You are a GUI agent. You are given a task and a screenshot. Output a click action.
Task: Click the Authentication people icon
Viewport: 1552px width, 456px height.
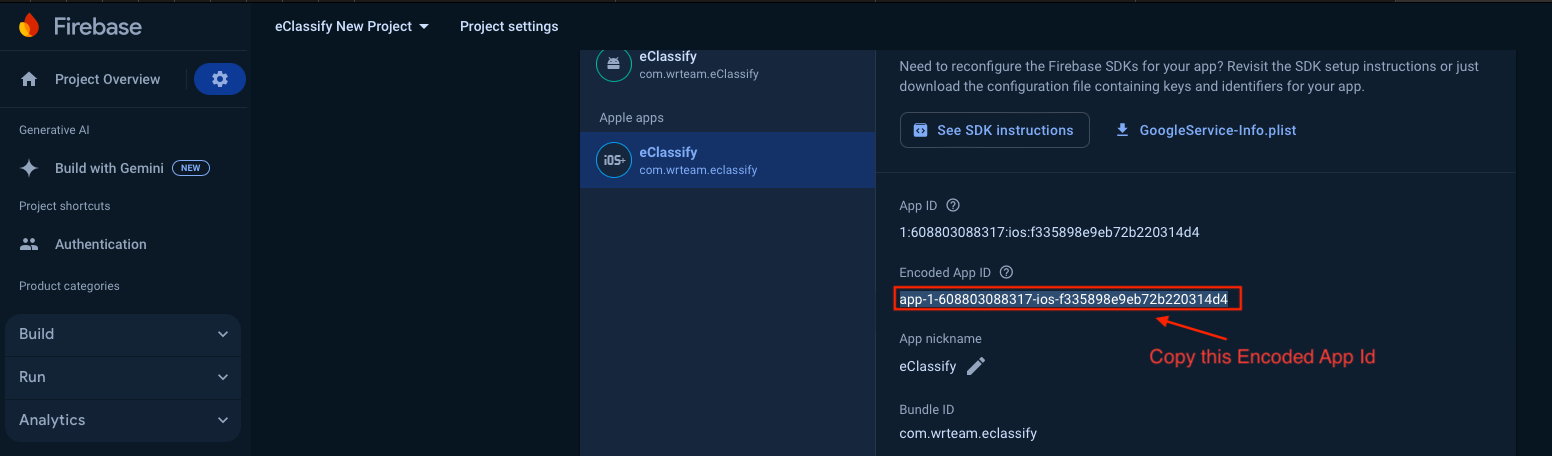click(x=29, y=244)
